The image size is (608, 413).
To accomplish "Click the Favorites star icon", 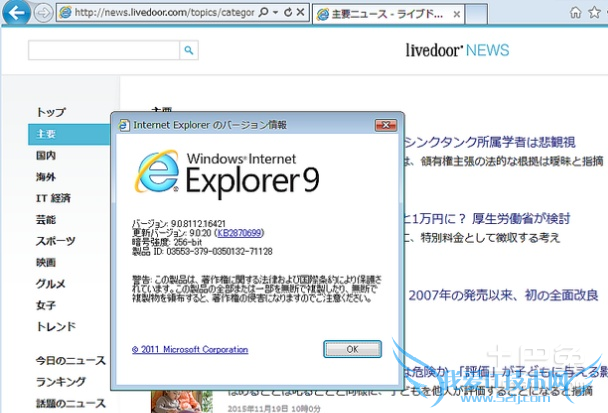I will tap(594, 13).
